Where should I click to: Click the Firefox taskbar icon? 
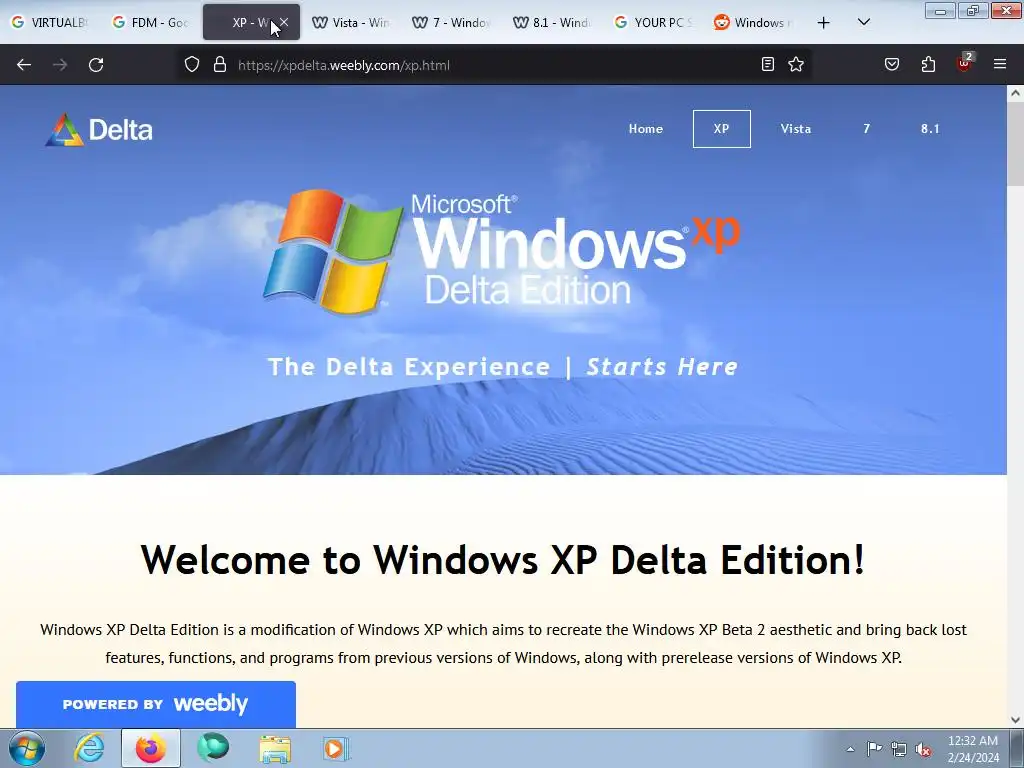[x=151, y=748]
